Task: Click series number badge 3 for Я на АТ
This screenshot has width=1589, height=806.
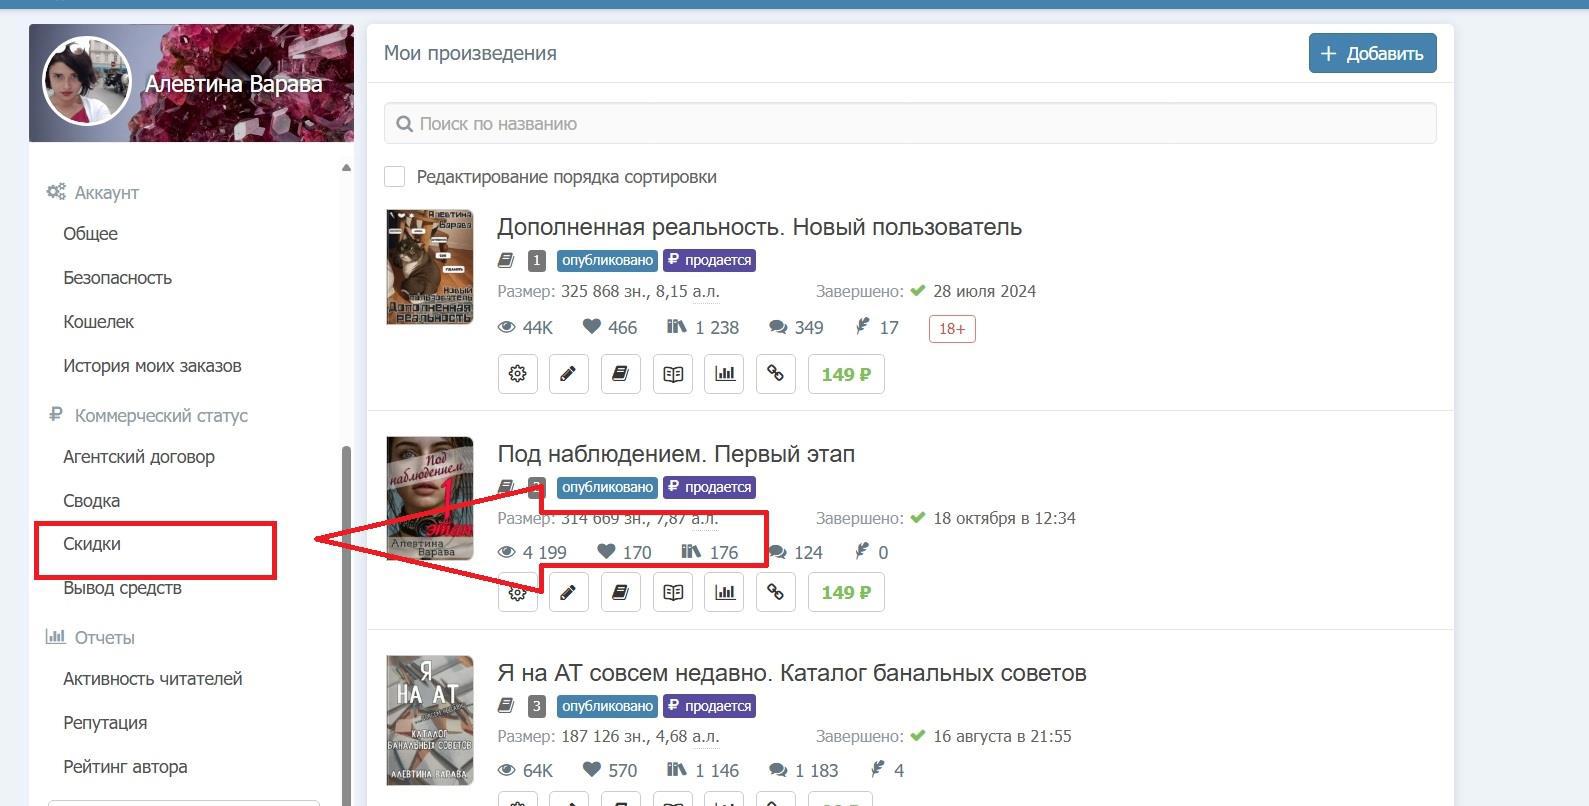Action: click(x=536, y=706)
